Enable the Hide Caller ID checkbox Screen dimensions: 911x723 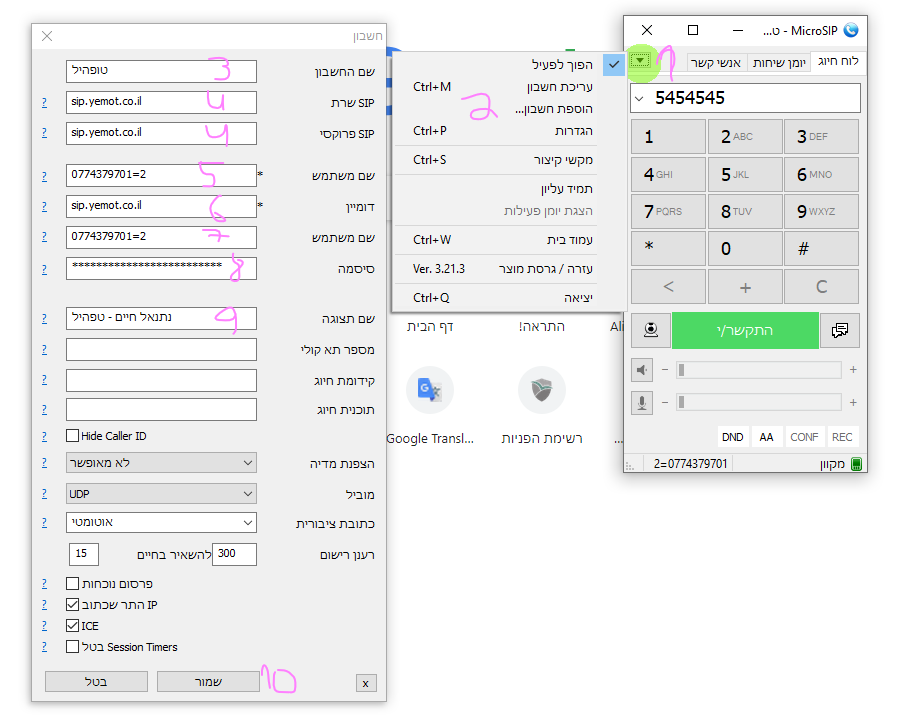[x=73, y=436]
